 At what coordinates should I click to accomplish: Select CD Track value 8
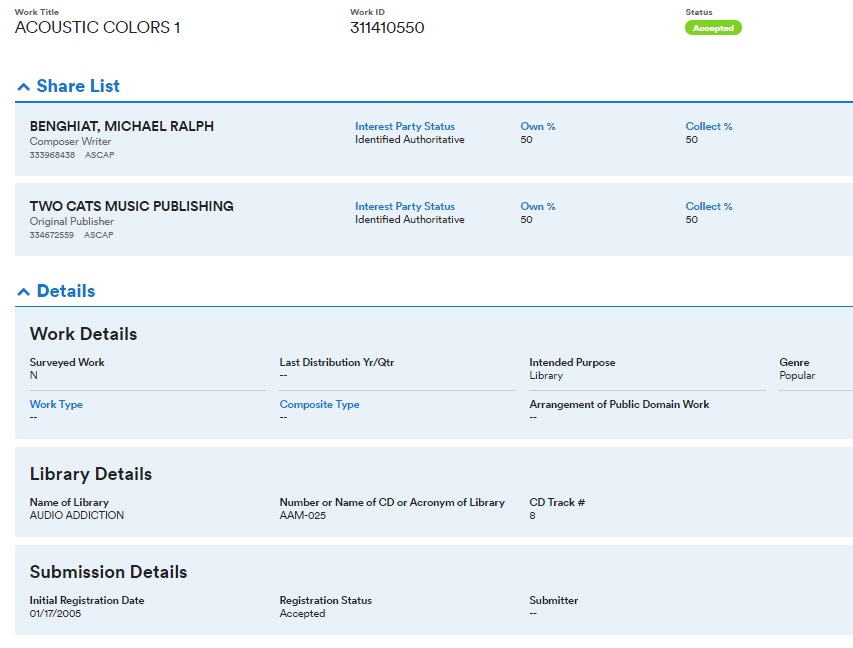533,515
